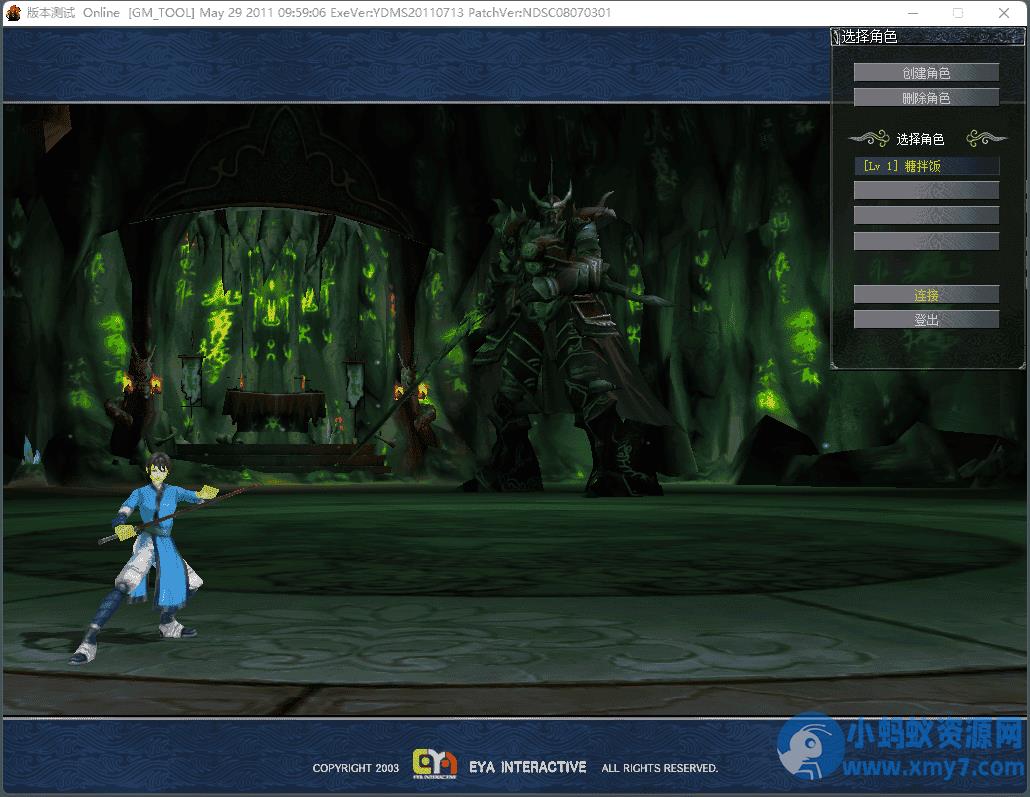The height and width of the screenshot is (797, 1030).
Task: Click the 删除角色 (delete character) button
Action: pyautogui.click(x=926, y=97)
